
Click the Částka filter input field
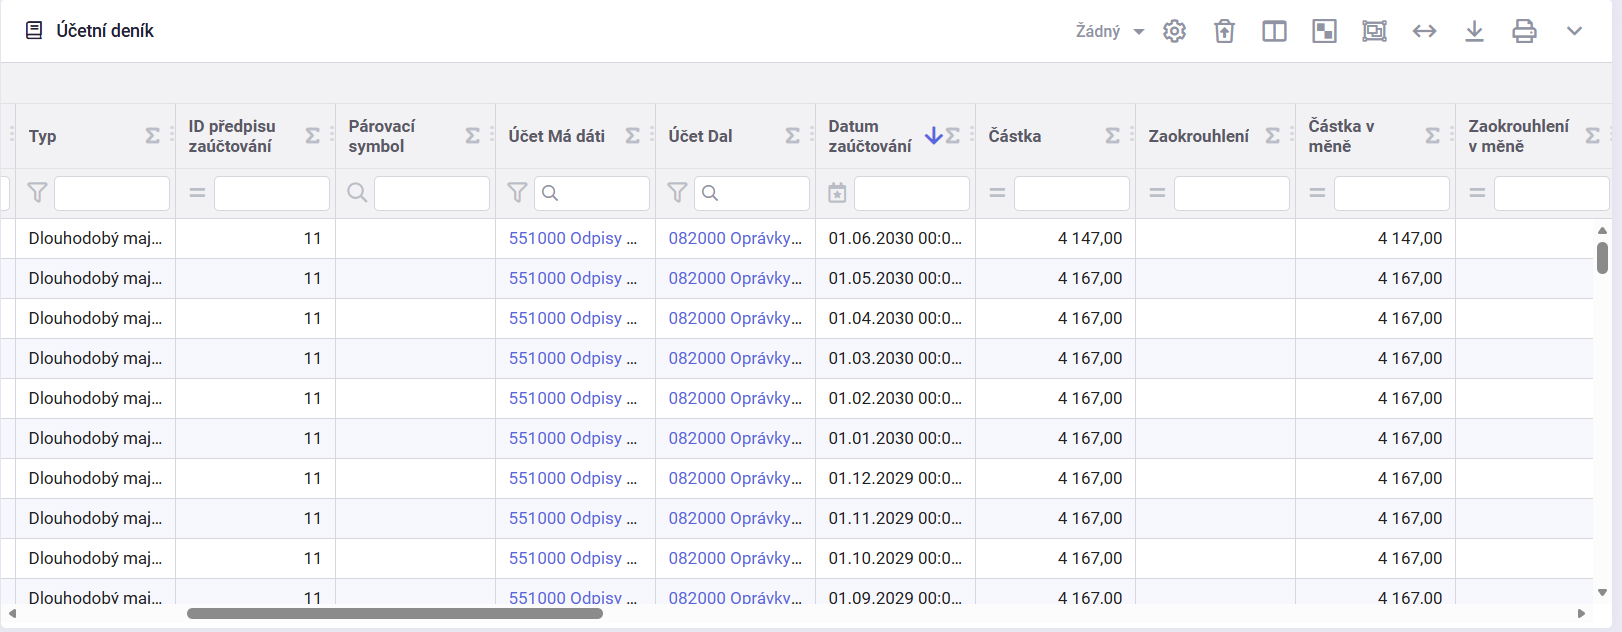pos(1071,193)
